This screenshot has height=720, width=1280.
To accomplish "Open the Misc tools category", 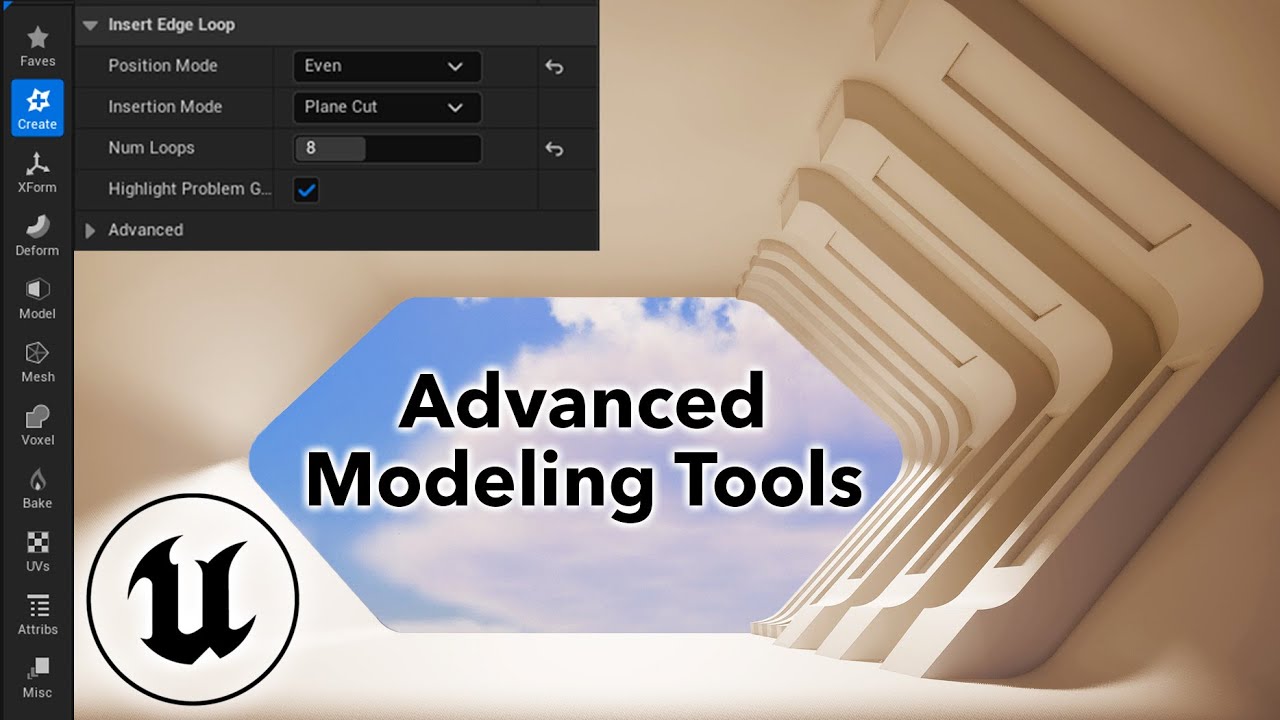I will click(37, 676).
